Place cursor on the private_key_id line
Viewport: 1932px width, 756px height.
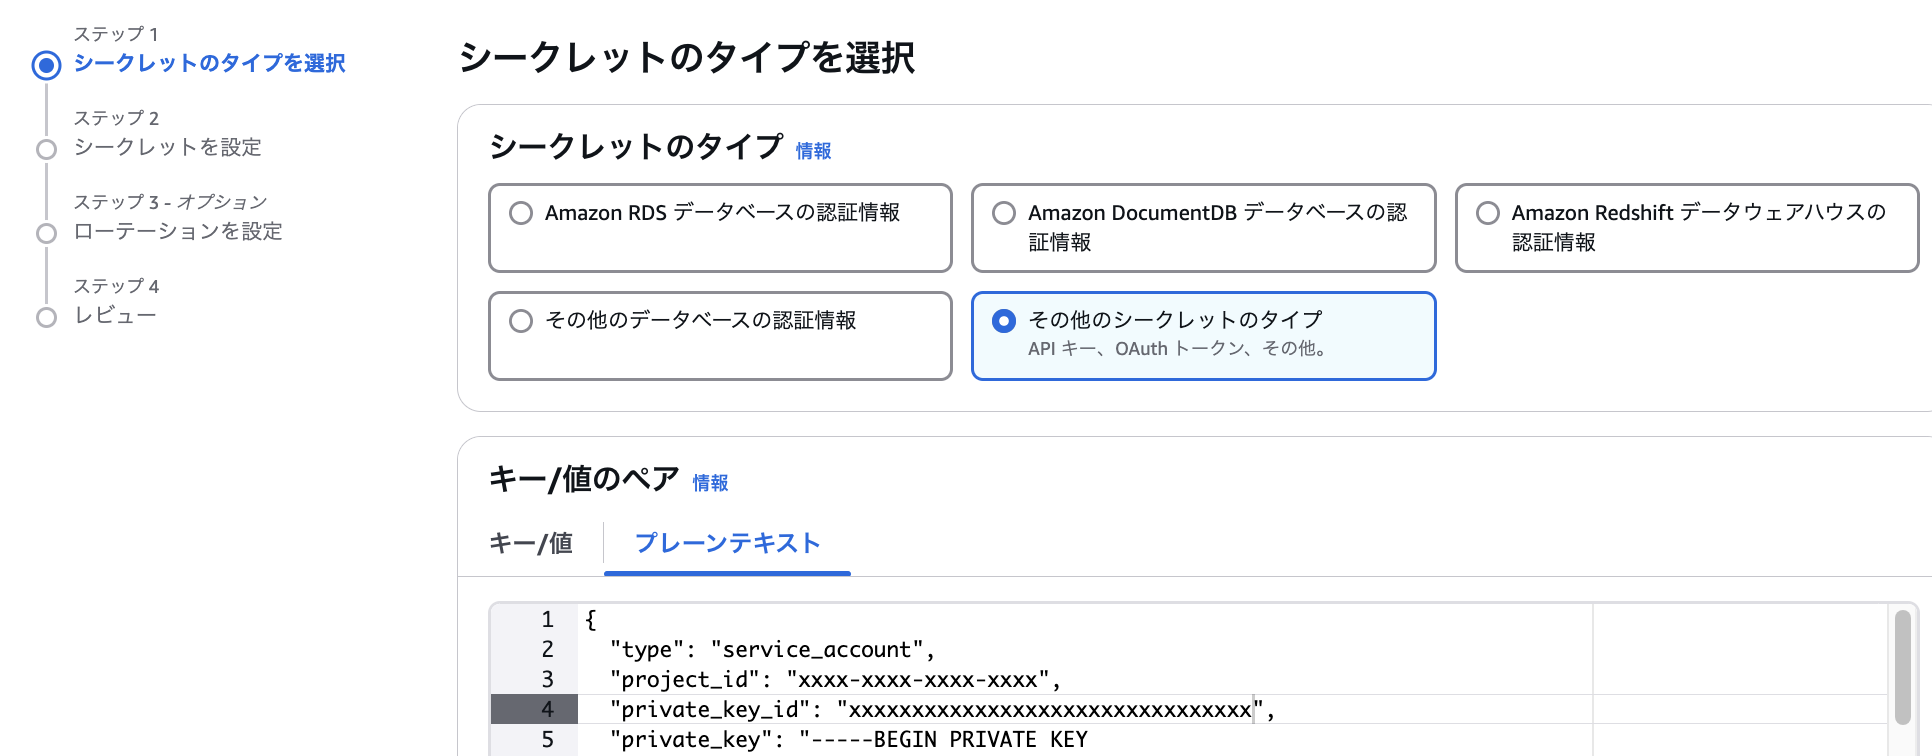pos(940,709)
